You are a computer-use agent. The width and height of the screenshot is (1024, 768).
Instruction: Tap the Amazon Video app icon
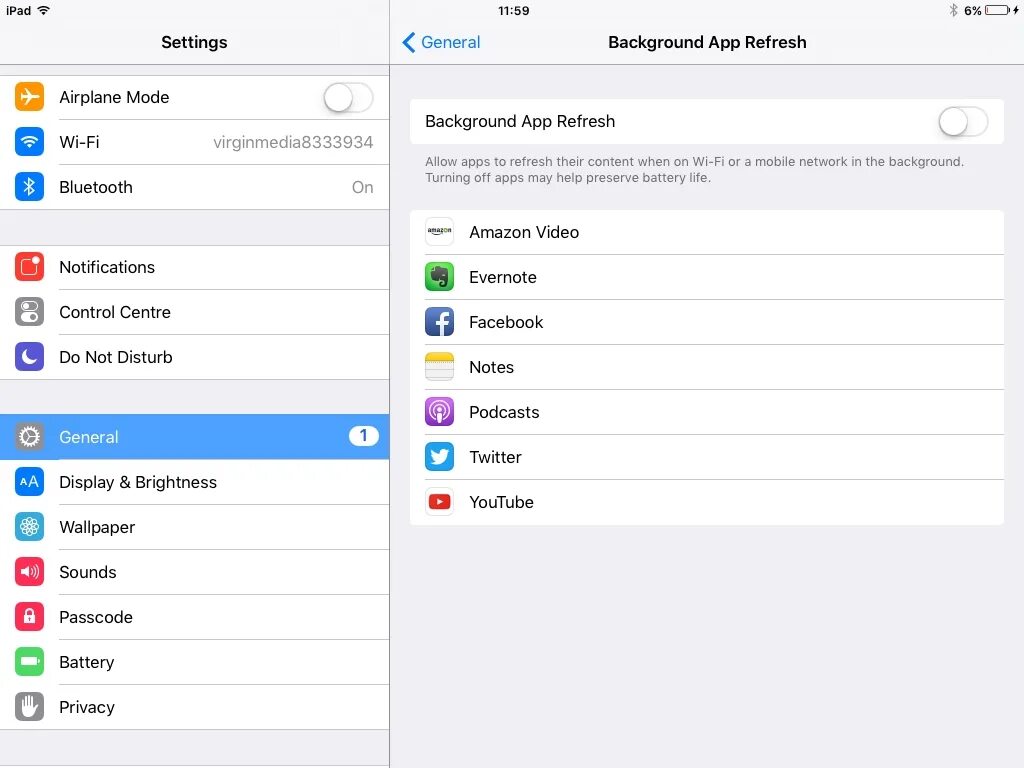(x=440, y=232)
